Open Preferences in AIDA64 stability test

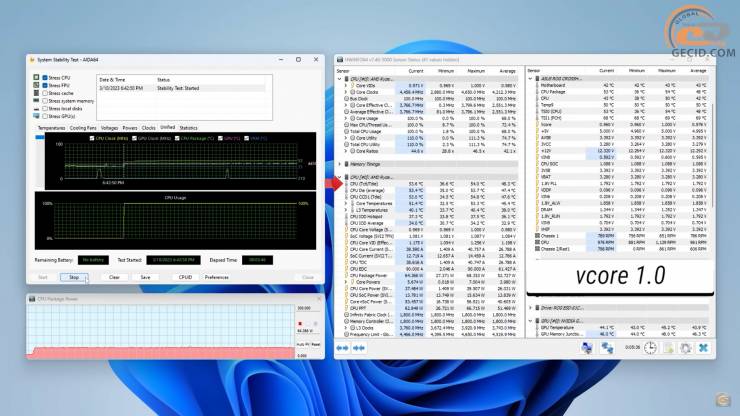coord(217,277)
